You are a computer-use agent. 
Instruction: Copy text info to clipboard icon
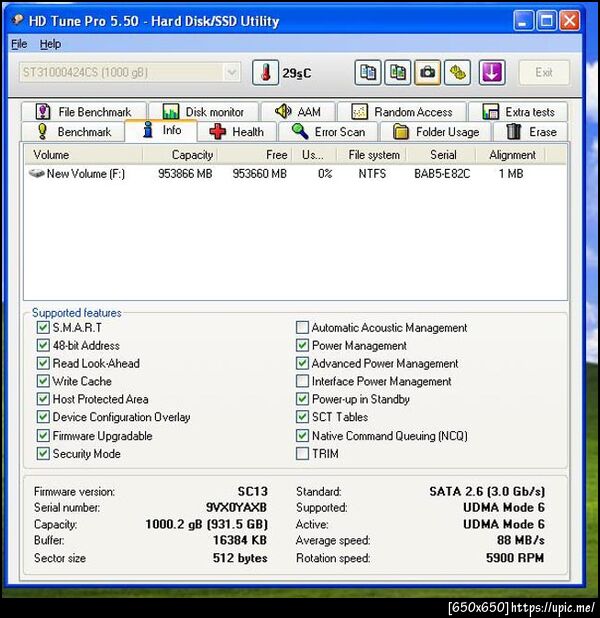pos(368,73)
